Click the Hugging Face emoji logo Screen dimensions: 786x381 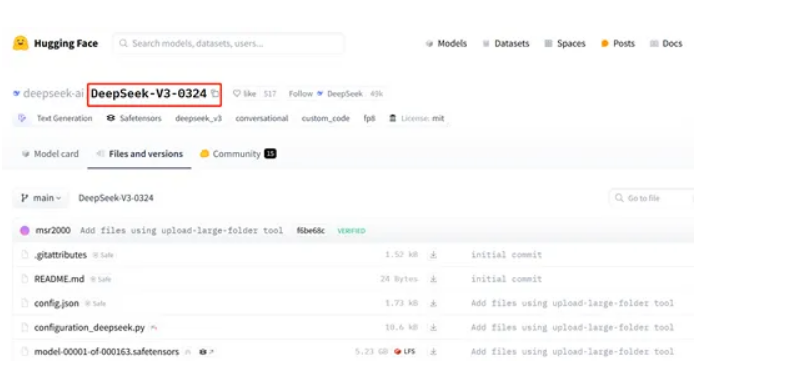click(21, 43)
